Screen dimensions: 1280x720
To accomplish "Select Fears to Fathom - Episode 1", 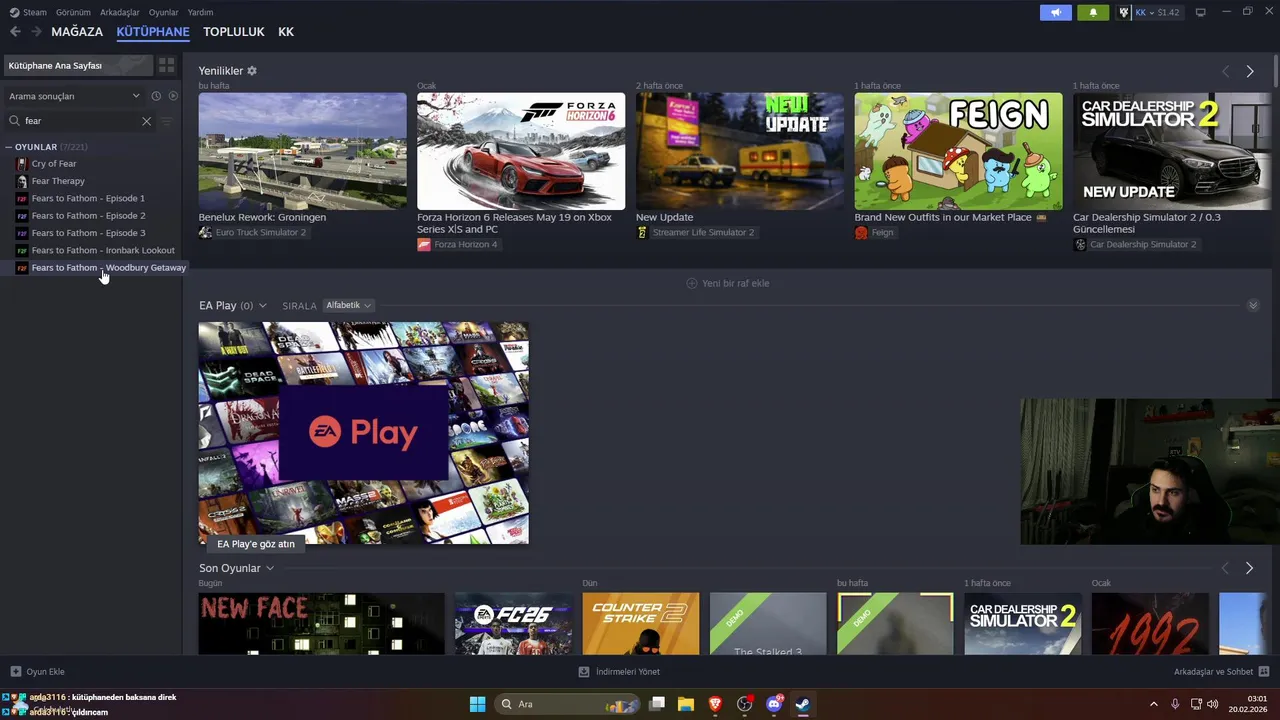I will [88, 198].
